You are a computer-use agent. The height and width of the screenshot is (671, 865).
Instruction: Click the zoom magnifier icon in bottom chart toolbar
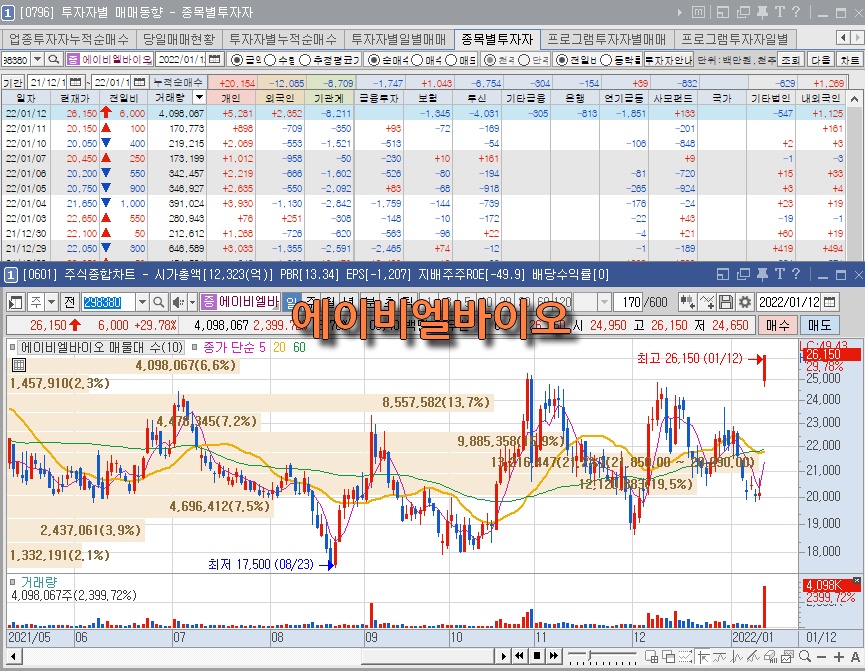[x=805, y=657]
